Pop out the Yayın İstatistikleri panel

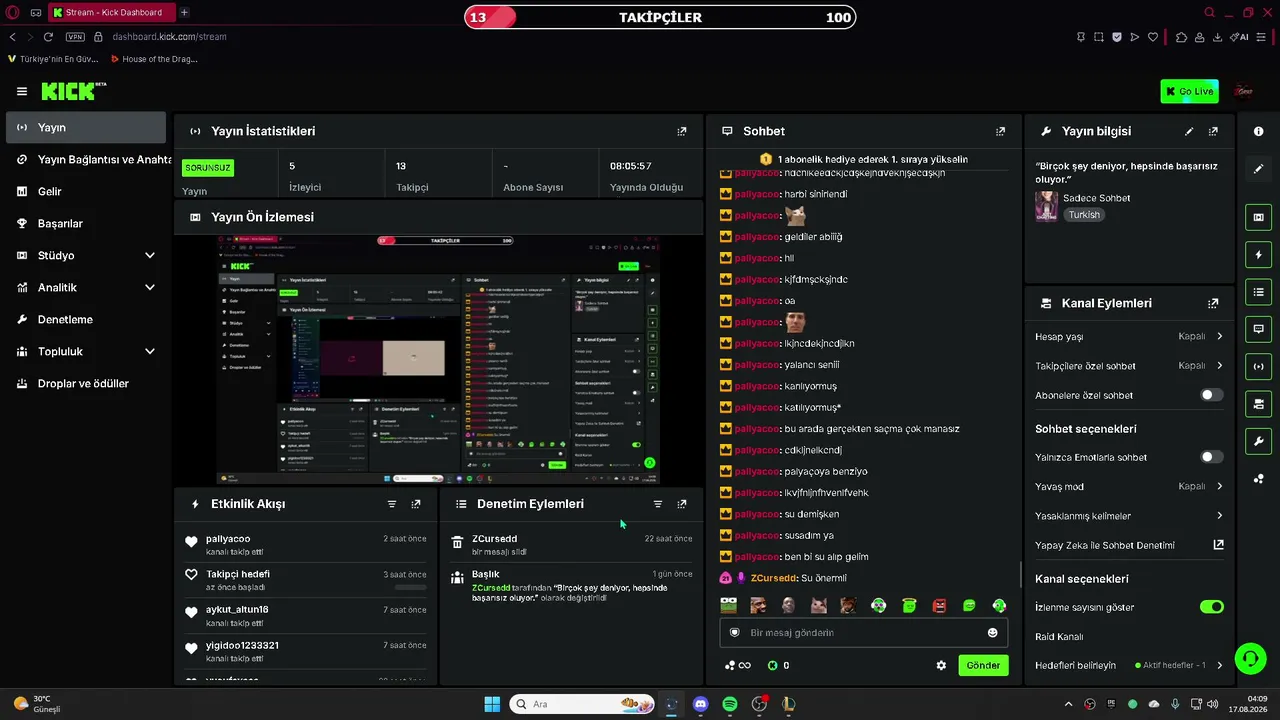click(682, 131)
